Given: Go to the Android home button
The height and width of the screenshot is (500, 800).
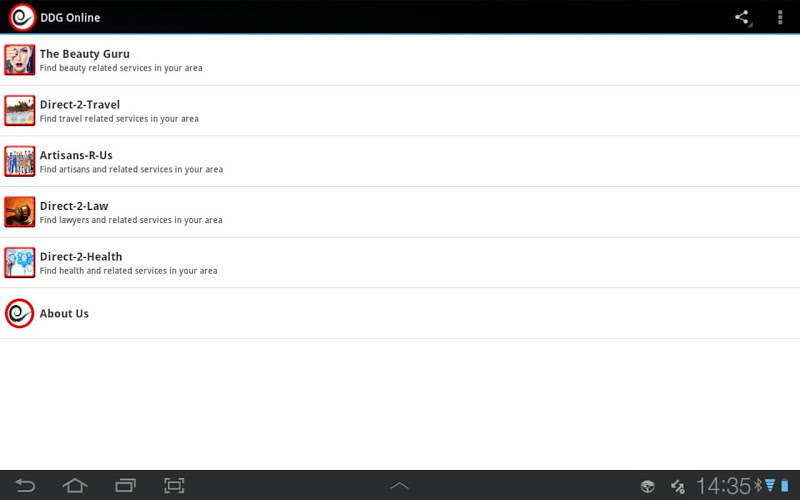Looking at the screenshot, I should tap(74, 485).
